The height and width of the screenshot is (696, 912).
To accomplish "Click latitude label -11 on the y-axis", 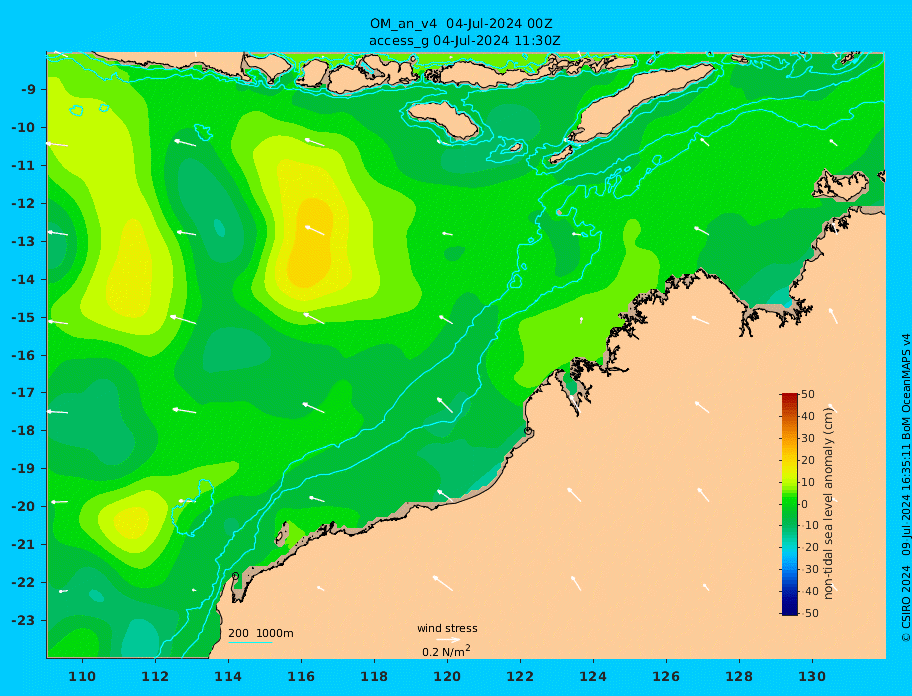I will (23, 166).
